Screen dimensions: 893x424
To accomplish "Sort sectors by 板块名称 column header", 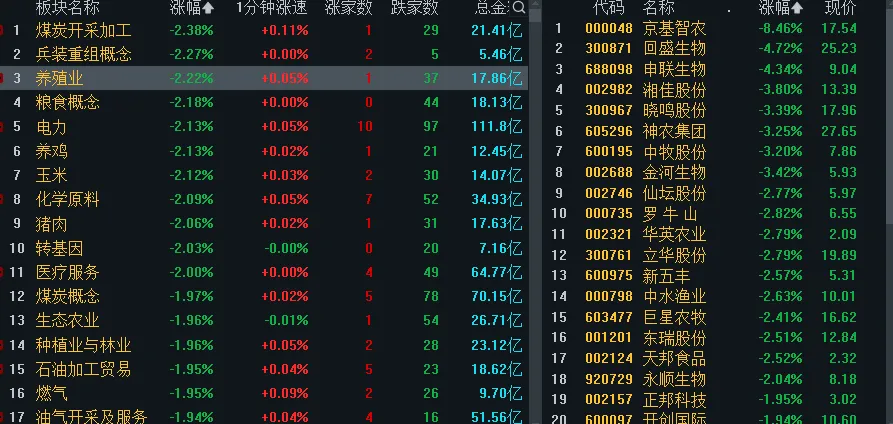I will [67, 8].
